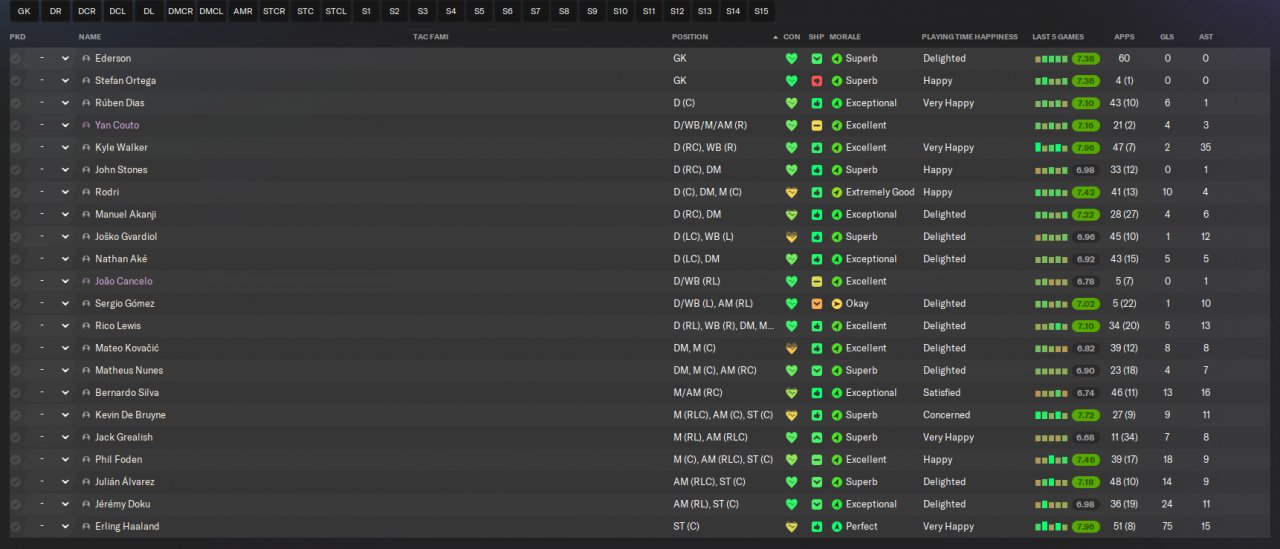Viewport: 1280px width, 549px height.
Task: Toggle the picked circle for Kevin De Bruyne
Action: tap(15, 415)
